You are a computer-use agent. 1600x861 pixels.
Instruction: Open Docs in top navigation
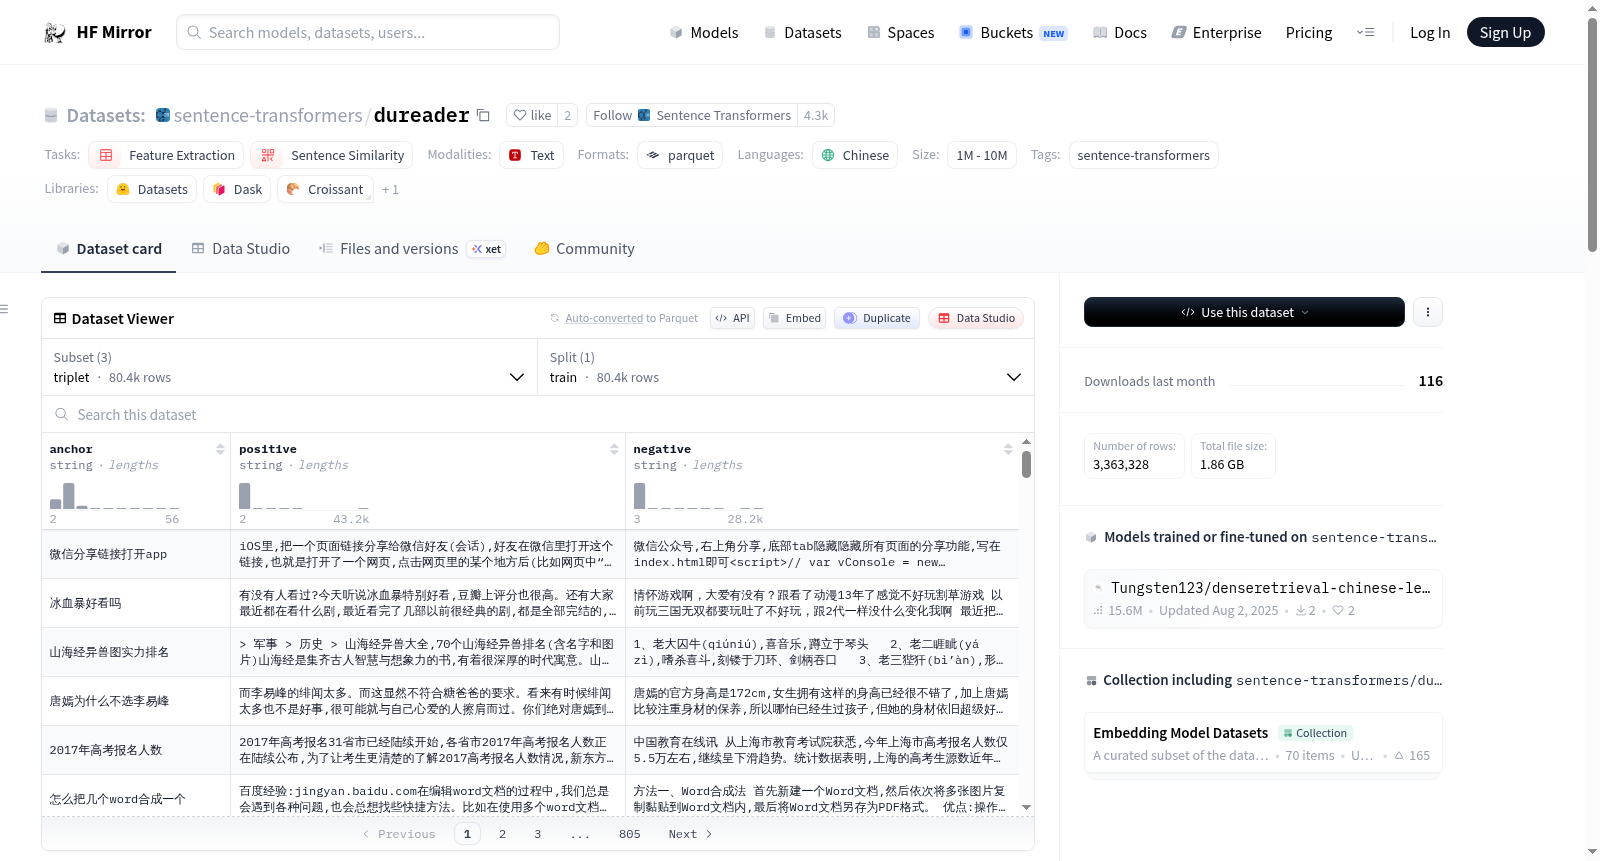[1119, 33]
